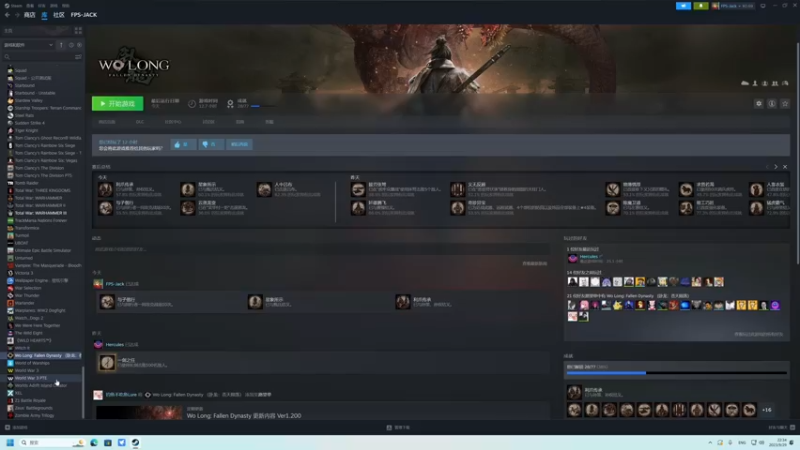
Task: Open the FPS-JACK profile tab
Action: click(x=84, y=15)
